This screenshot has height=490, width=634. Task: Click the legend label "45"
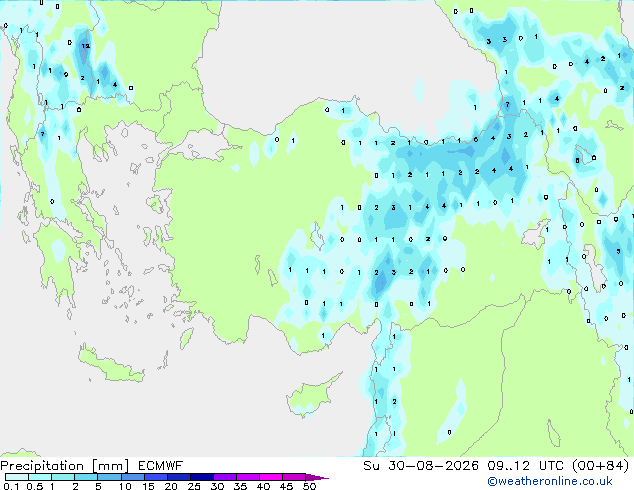click(286, 486)
